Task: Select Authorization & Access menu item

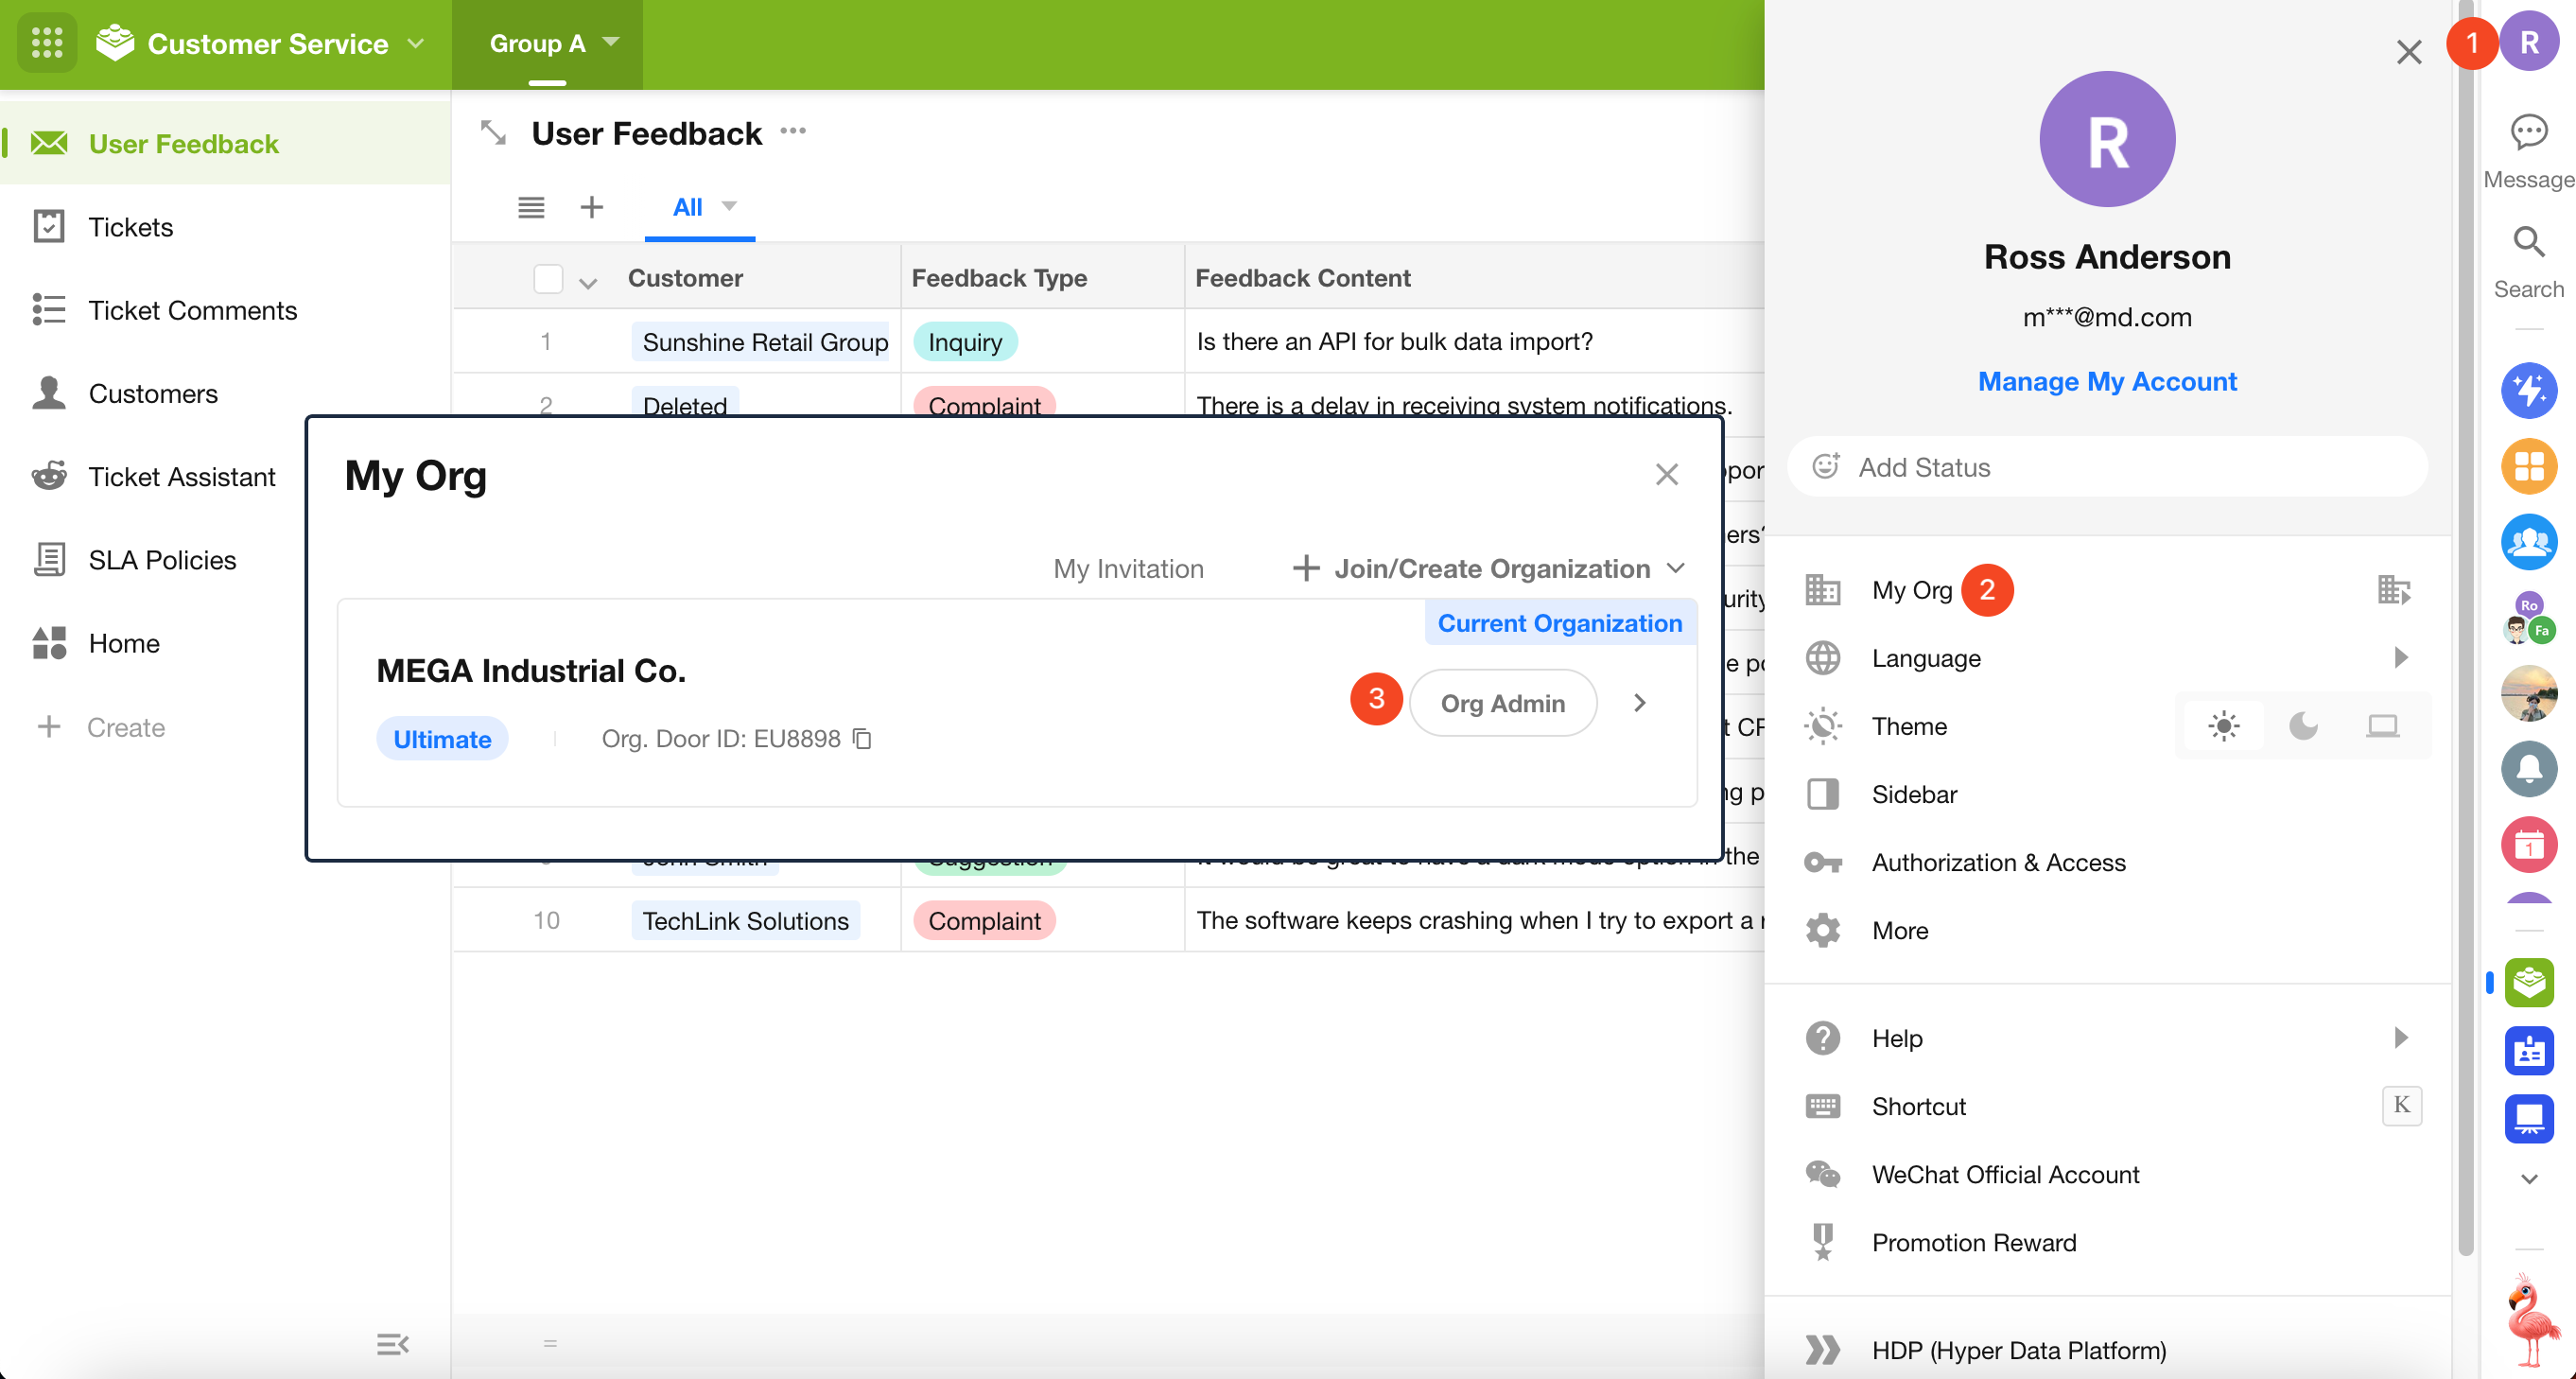Action: pos(1998,862)
